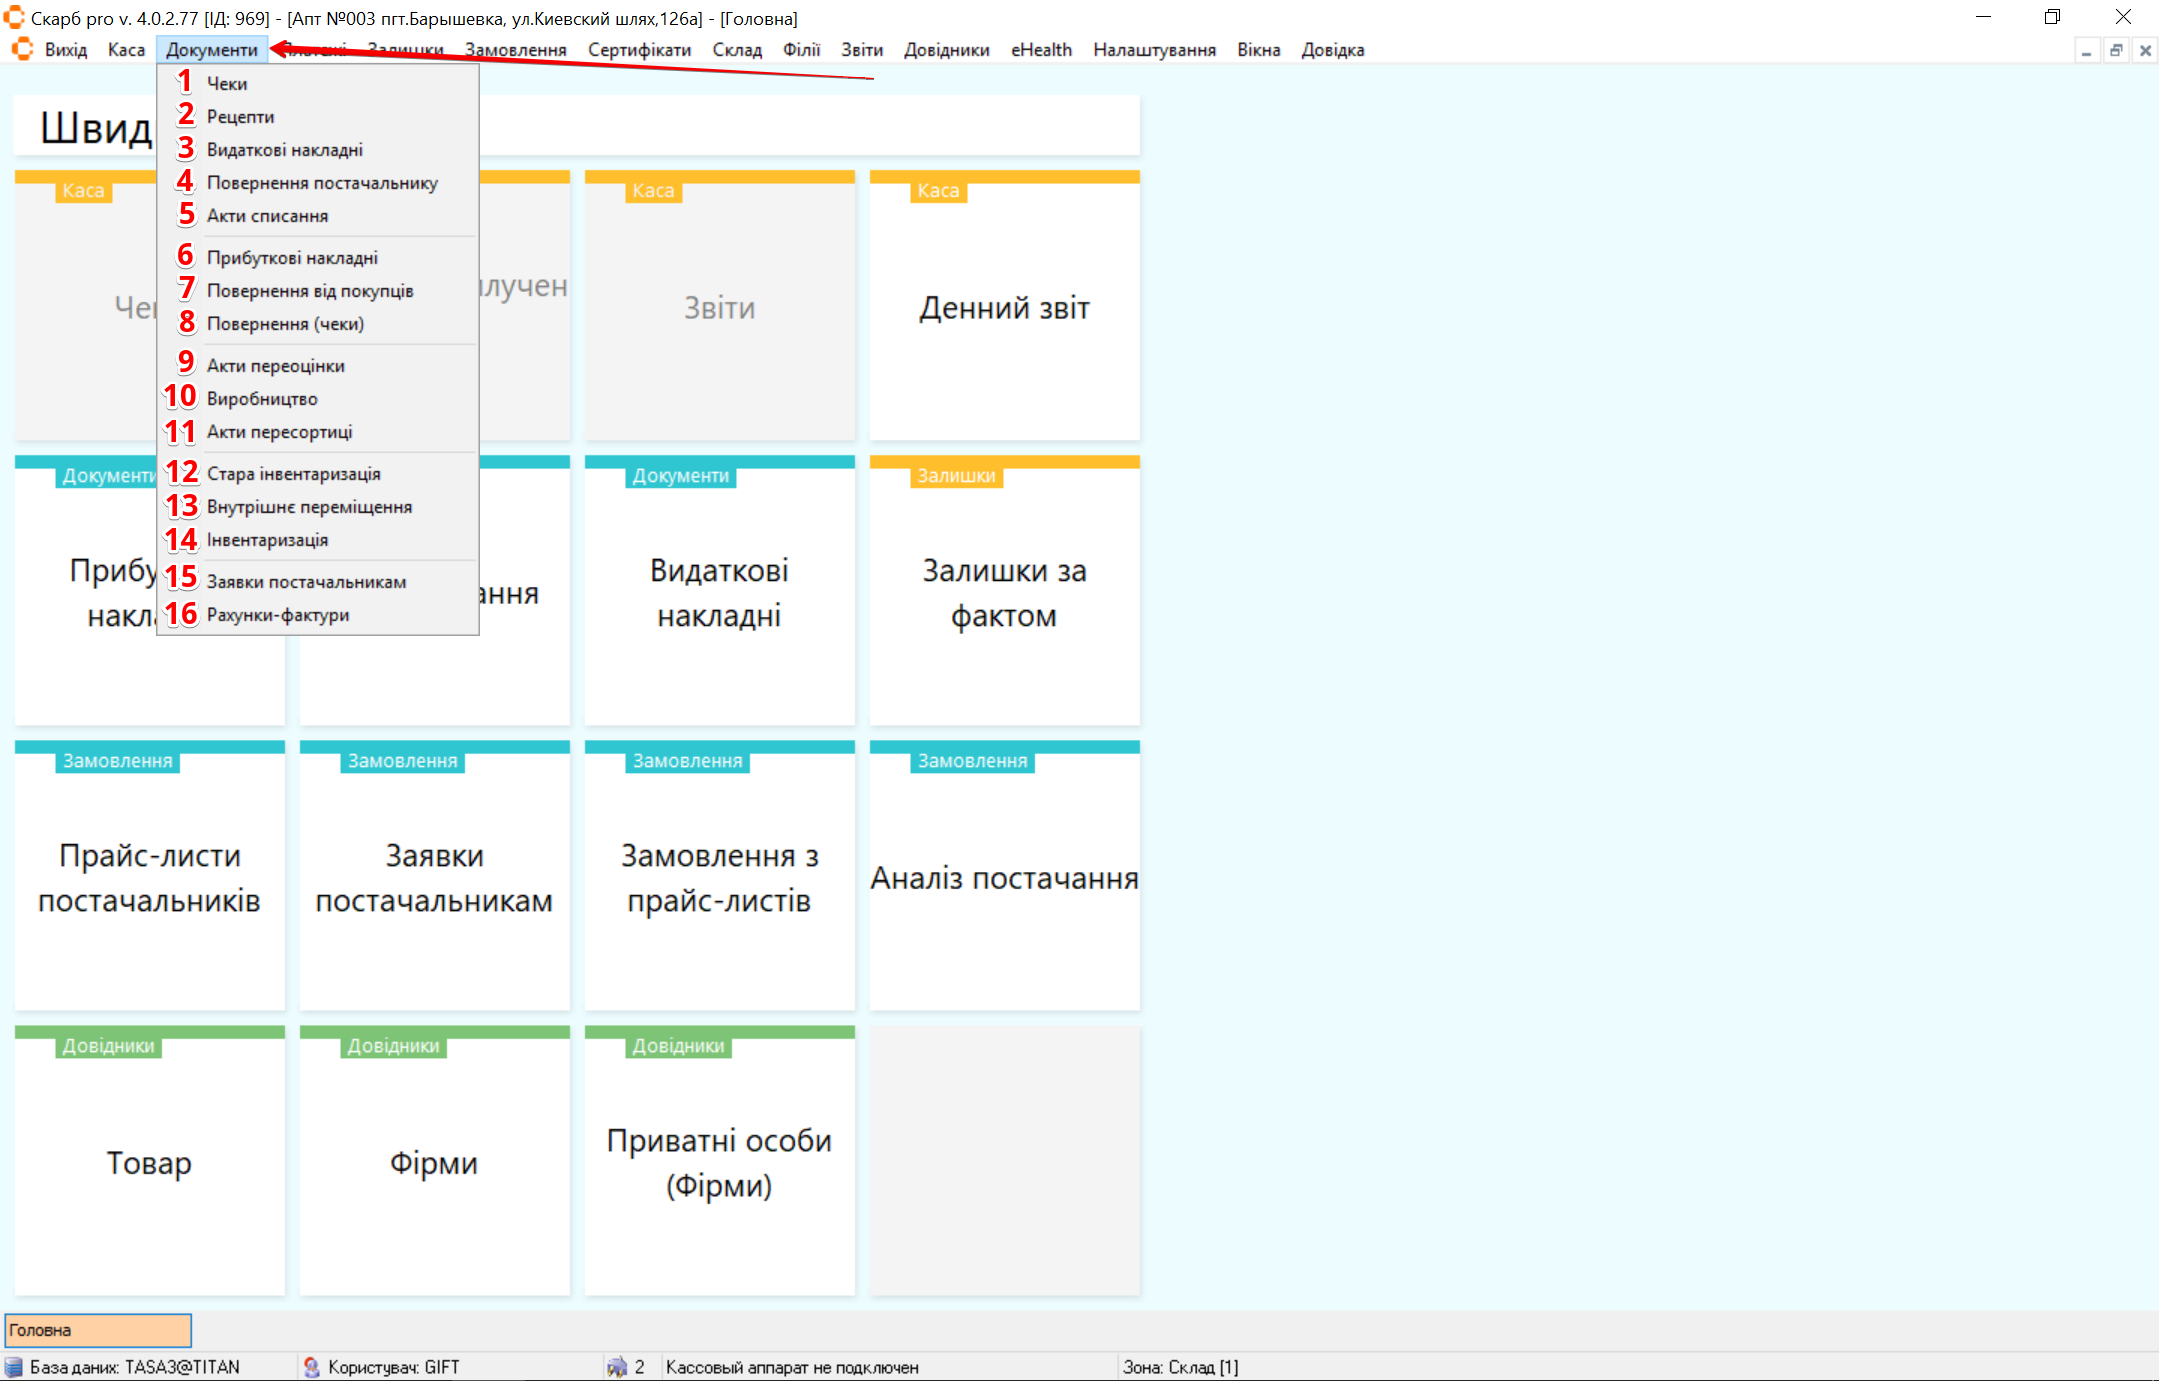Viewport: 2159px width, 1381px height.
Task: Click the user icon next to Користувач
Action: 311,1367
